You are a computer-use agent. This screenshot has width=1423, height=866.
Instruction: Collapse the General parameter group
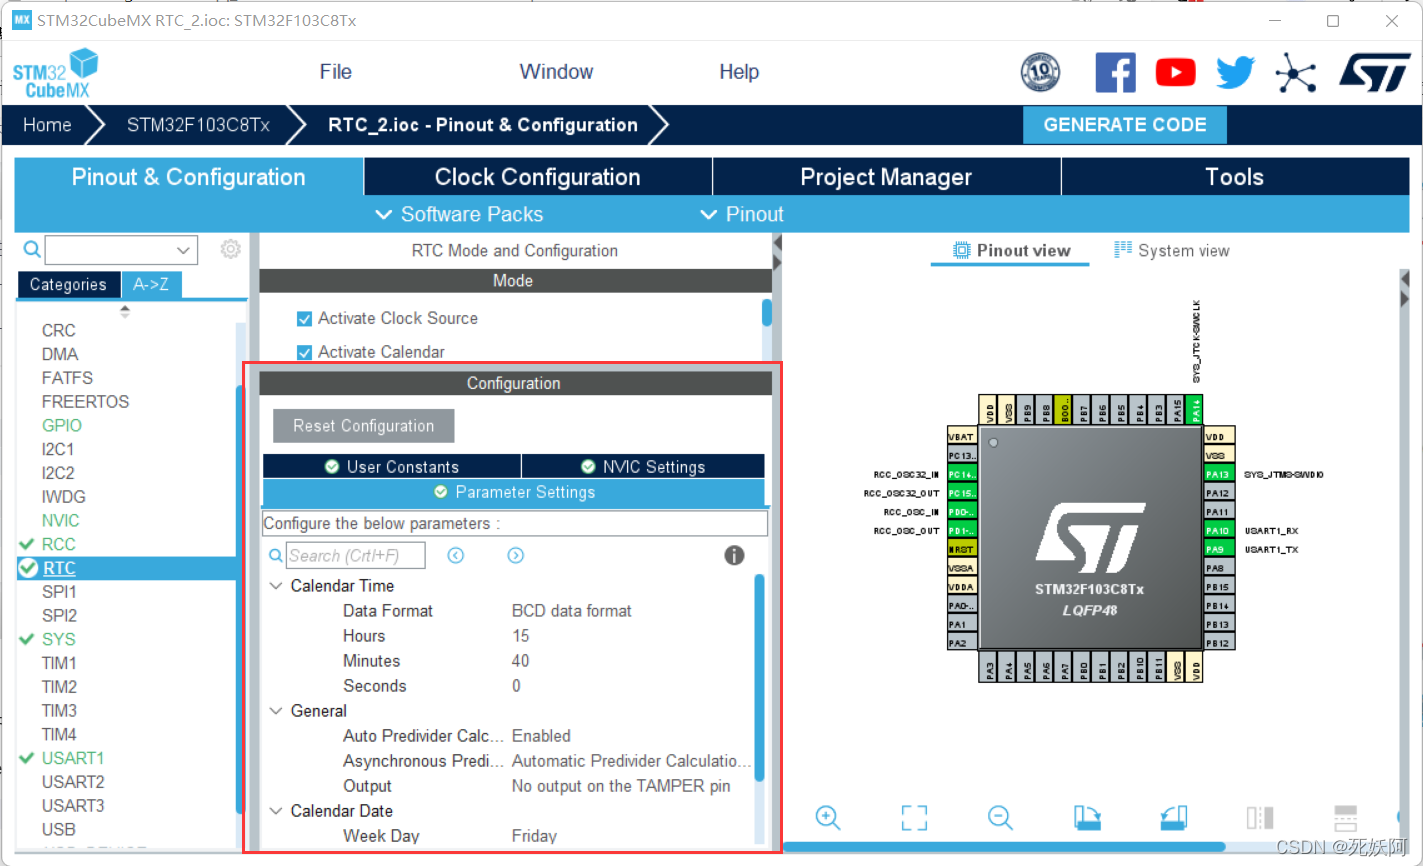276,711
